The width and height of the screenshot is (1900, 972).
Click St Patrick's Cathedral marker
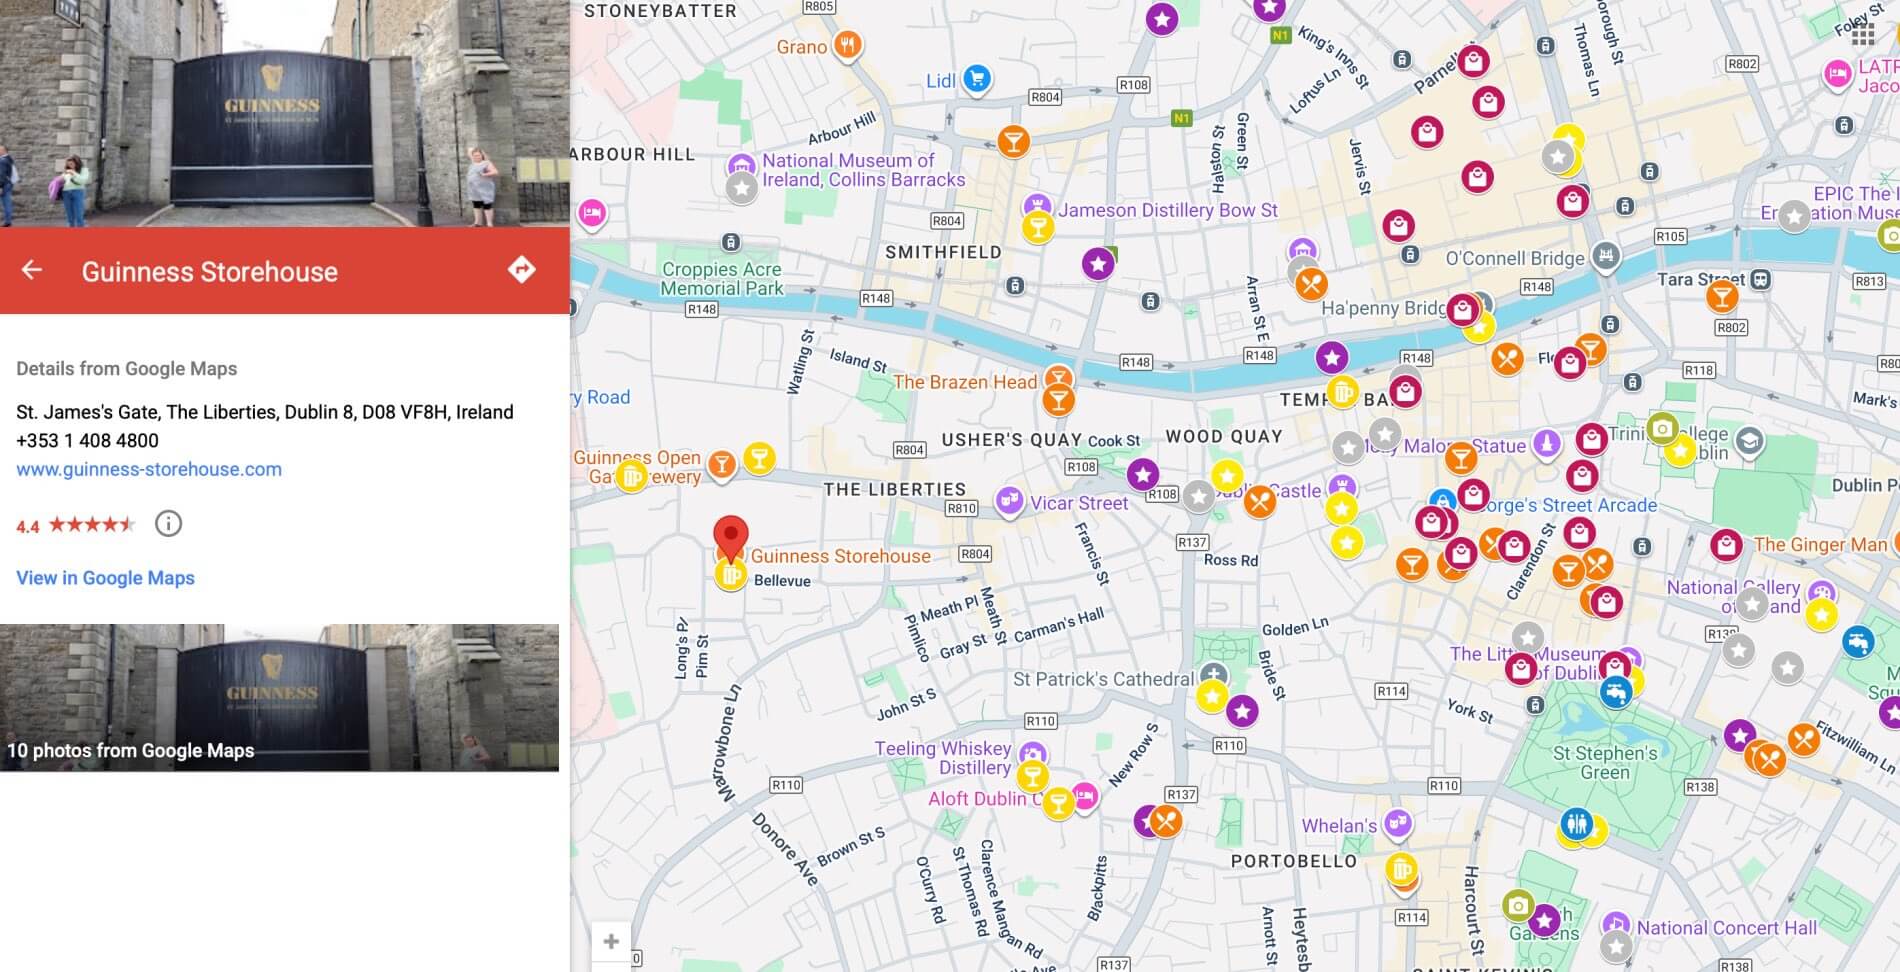point(1212,675)
